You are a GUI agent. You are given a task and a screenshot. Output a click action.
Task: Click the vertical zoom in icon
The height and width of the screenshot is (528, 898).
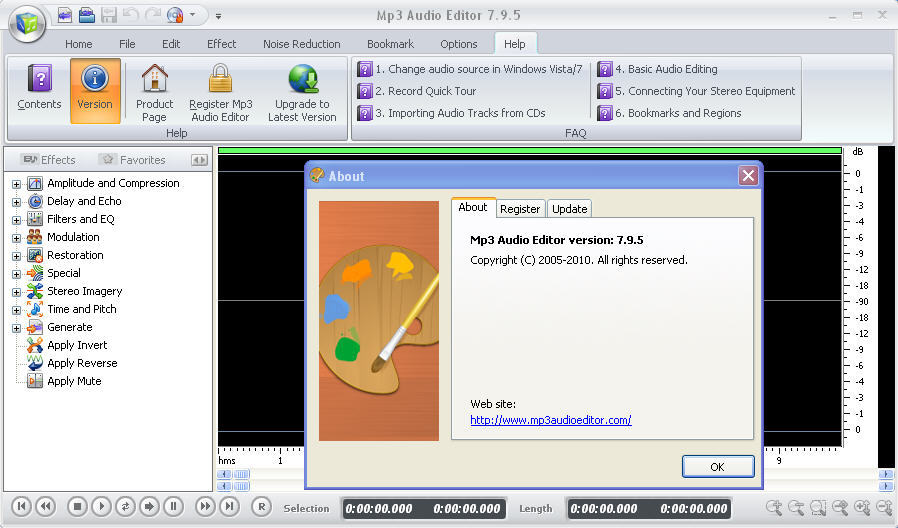point(862,507)
